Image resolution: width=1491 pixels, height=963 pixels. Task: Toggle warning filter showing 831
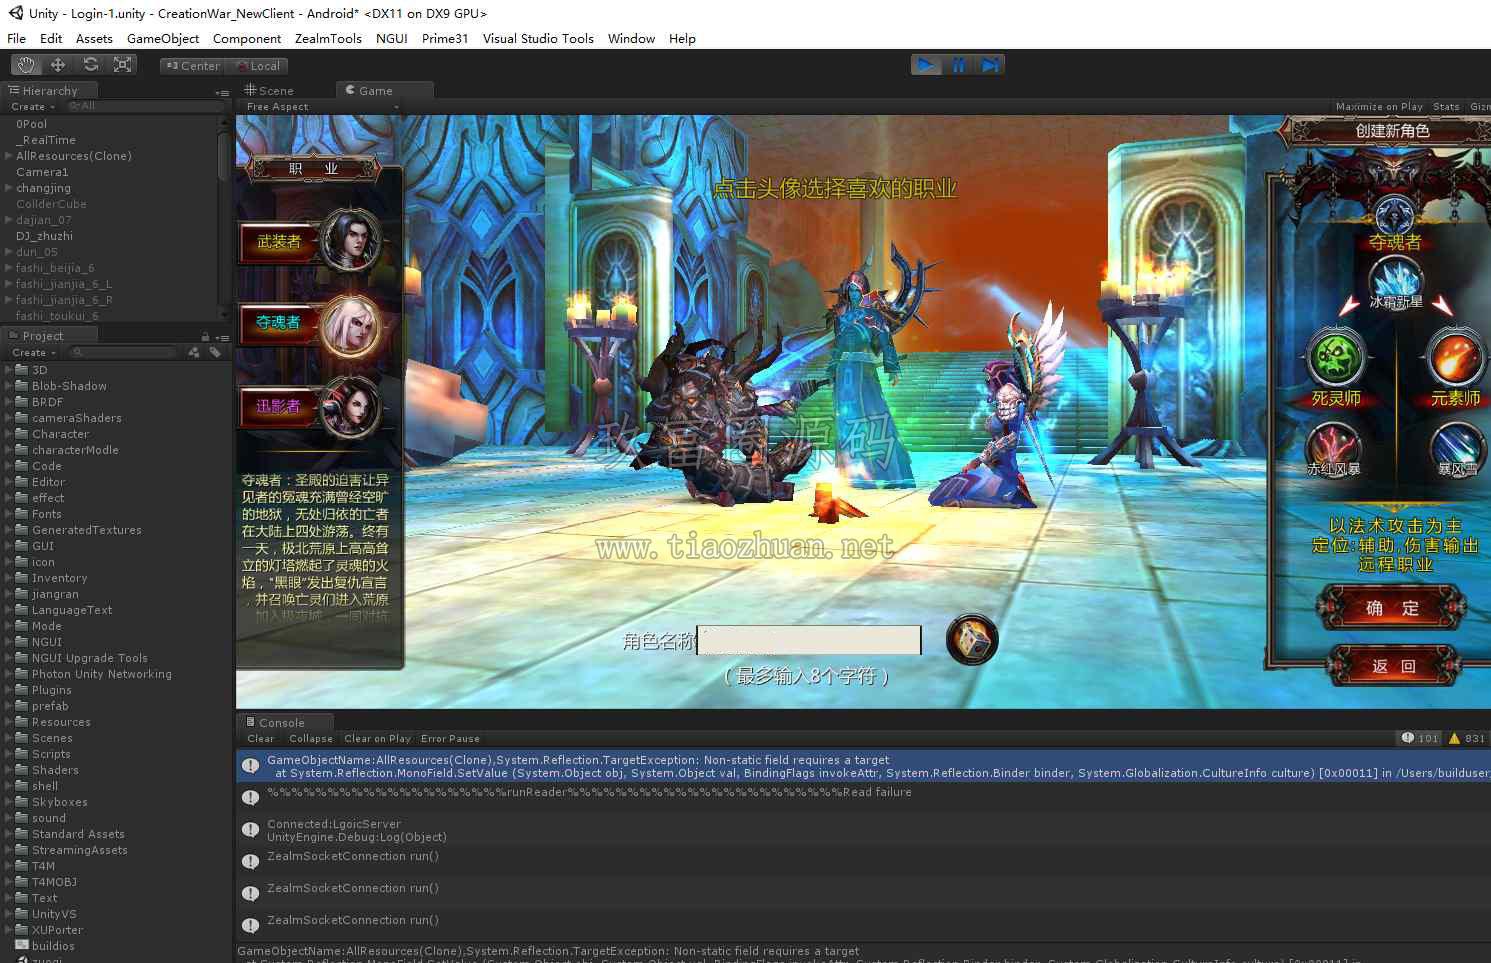click(1467, 739)
